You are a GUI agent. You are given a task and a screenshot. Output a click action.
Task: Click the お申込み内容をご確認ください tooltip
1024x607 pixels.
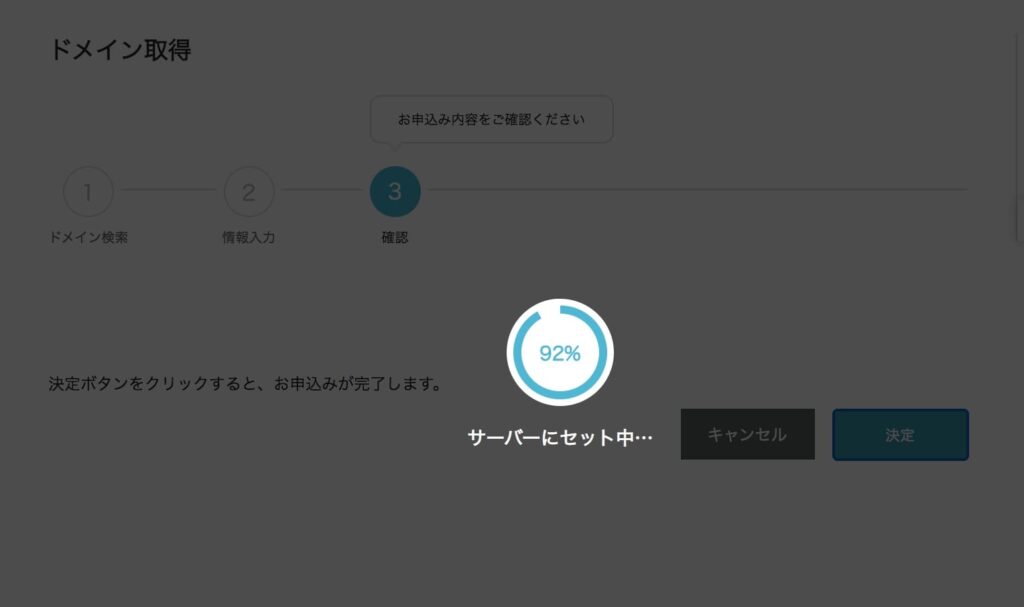point(491,120)
